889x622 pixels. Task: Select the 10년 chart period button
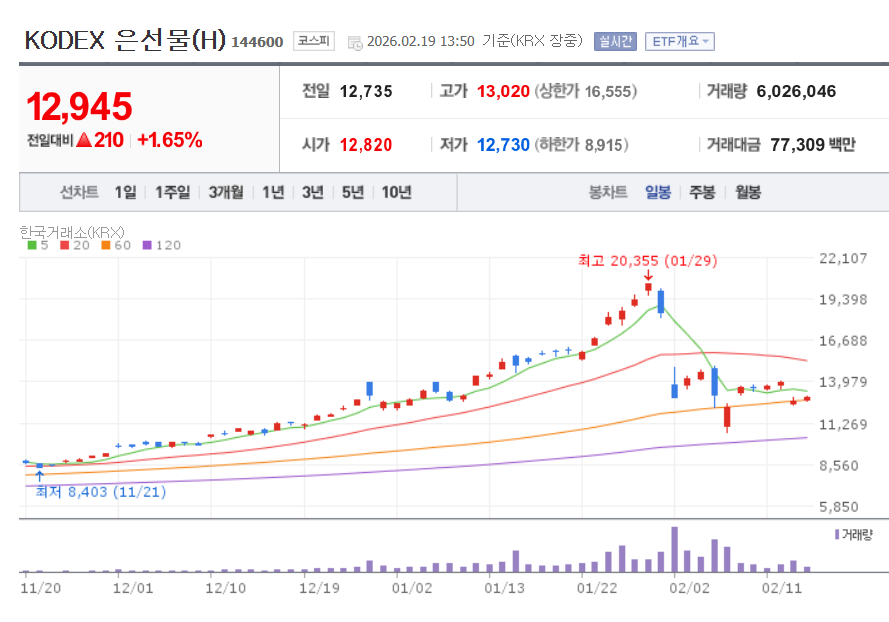(394, 192)
